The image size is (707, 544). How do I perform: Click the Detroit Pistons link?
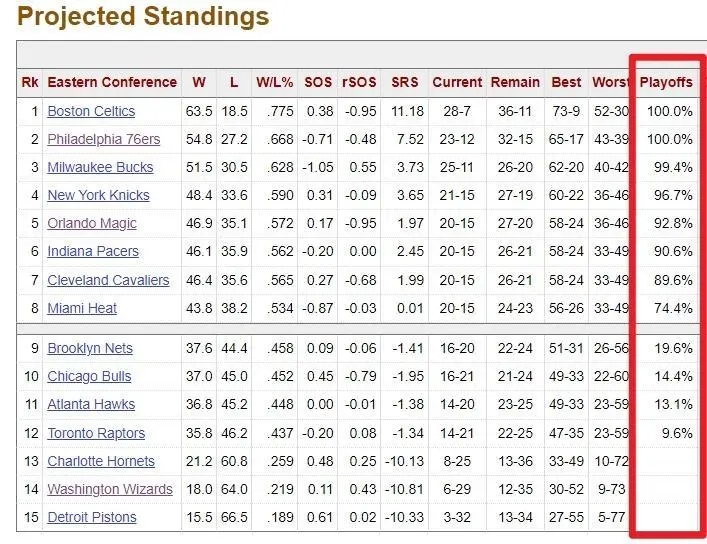click(92, 517)
